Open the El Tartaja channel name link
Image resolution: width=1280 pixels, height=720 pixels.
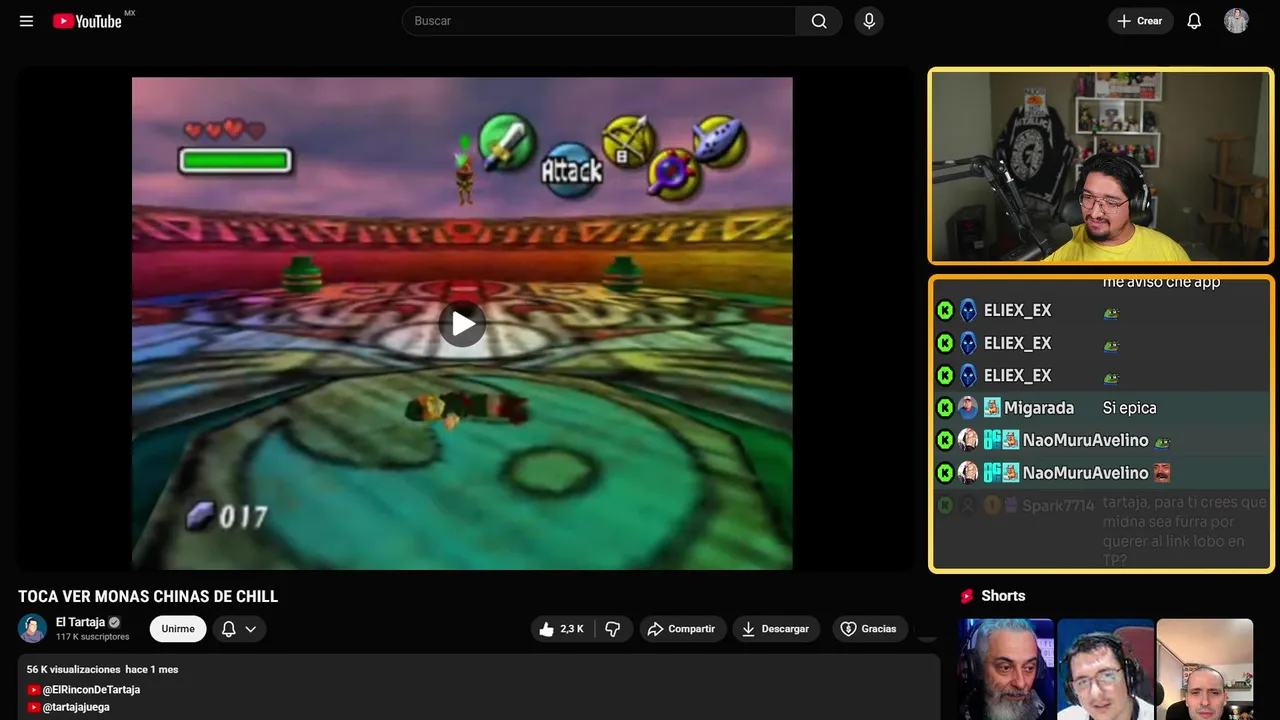(80, 622)
